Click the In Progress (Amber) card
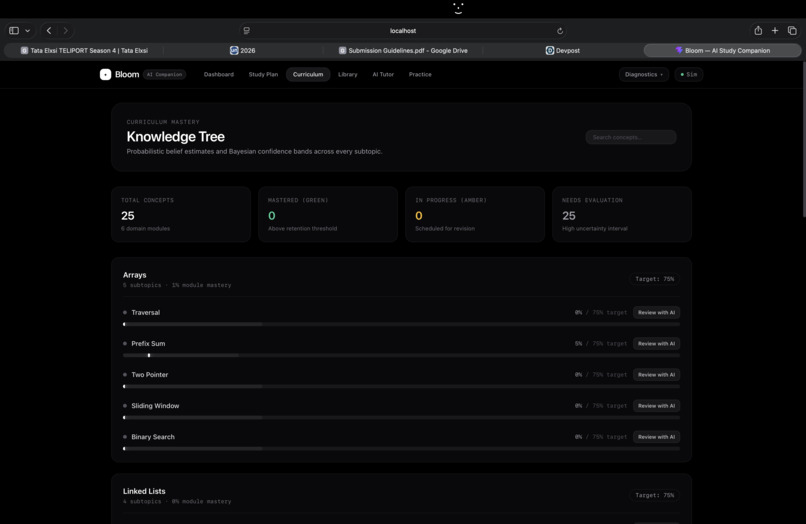The width and height of the screenshot is (806, 524). pos(475,214)
